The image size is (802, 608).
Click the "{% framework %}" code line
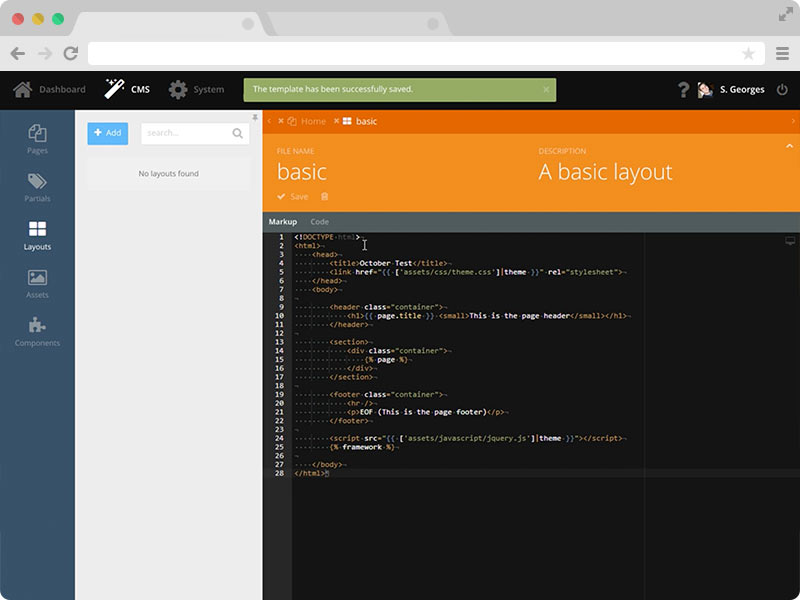362,447
